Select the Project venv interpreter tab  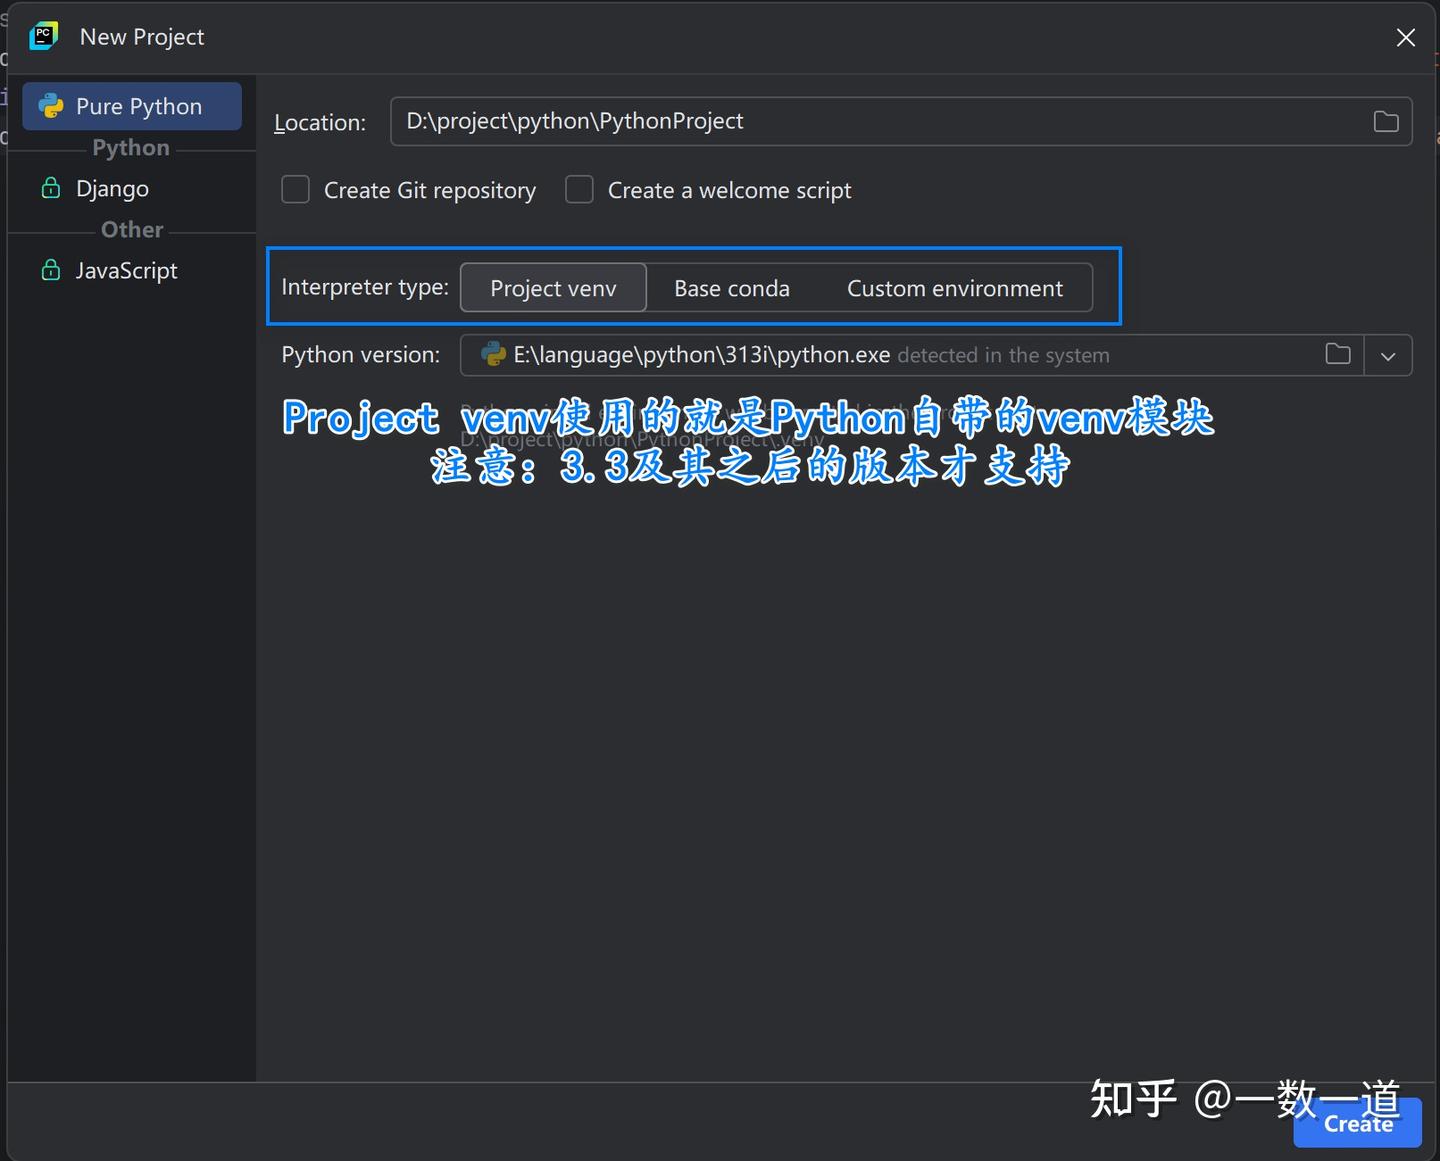click(x=553, y=288)
